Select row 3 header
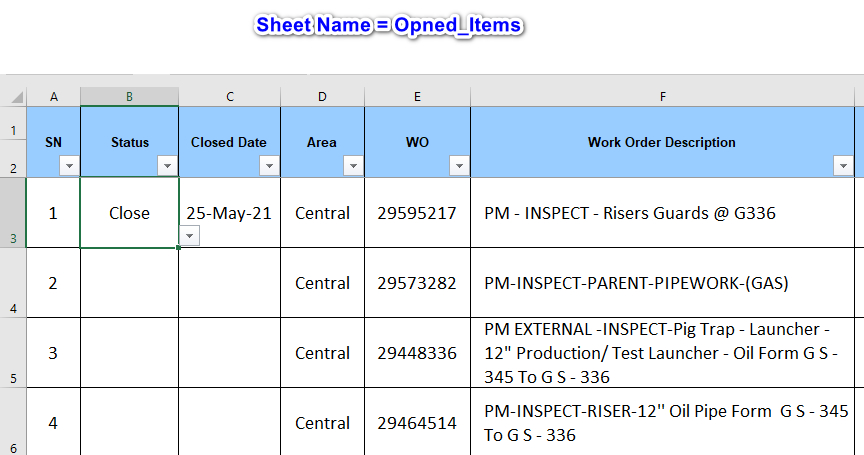Screen dimensions: 864x455 [13, 213]
